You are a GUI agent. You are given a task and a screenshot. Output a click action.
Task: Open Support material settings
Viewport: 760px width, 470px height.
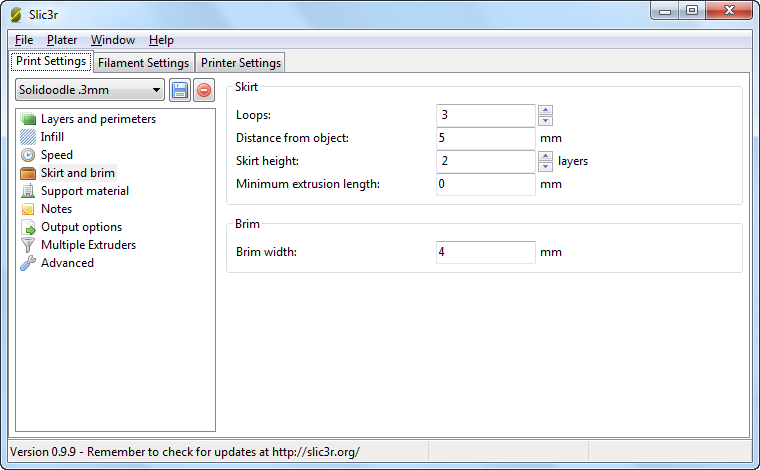point(84,191)
